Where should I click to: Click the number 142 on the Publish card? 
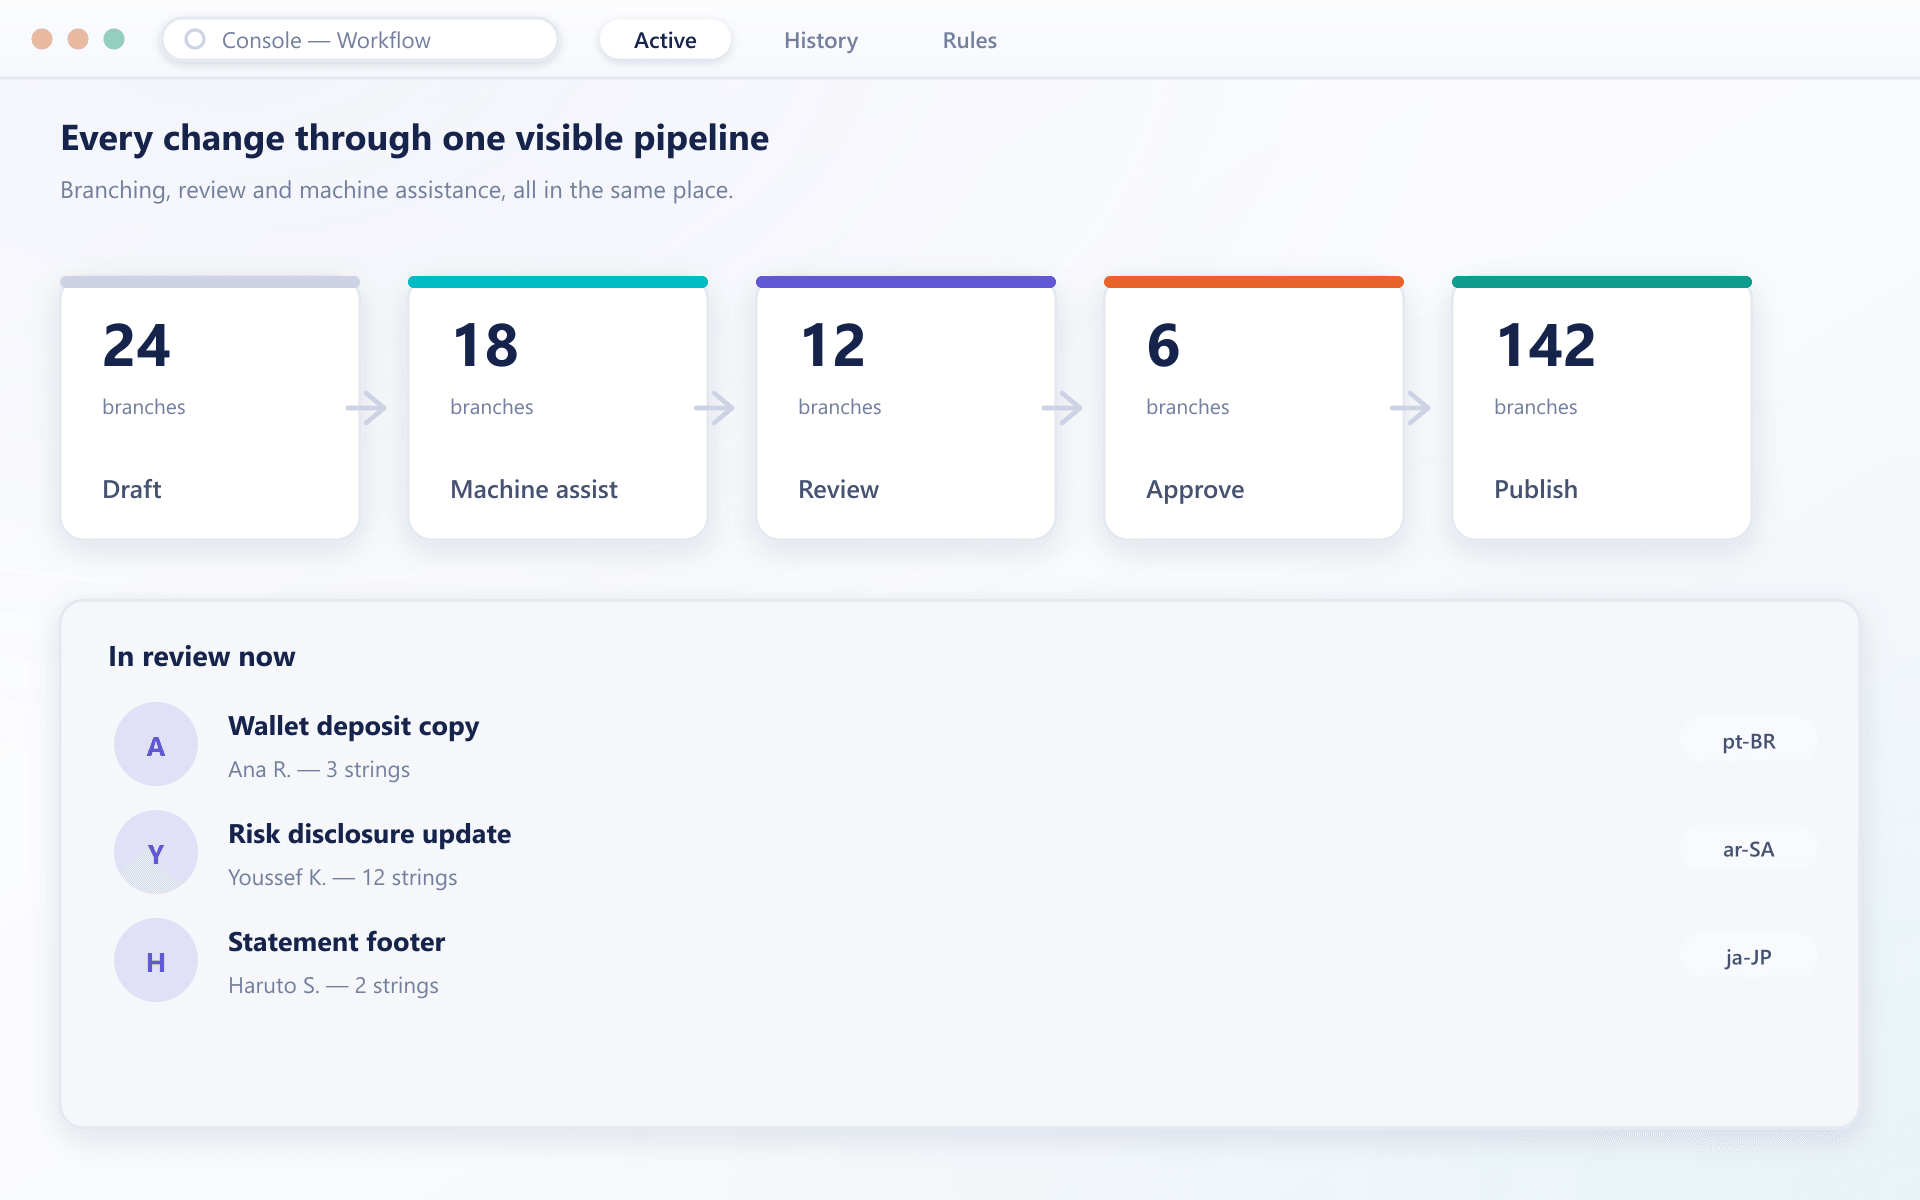pyautogui.click(x=1546, y=346)
